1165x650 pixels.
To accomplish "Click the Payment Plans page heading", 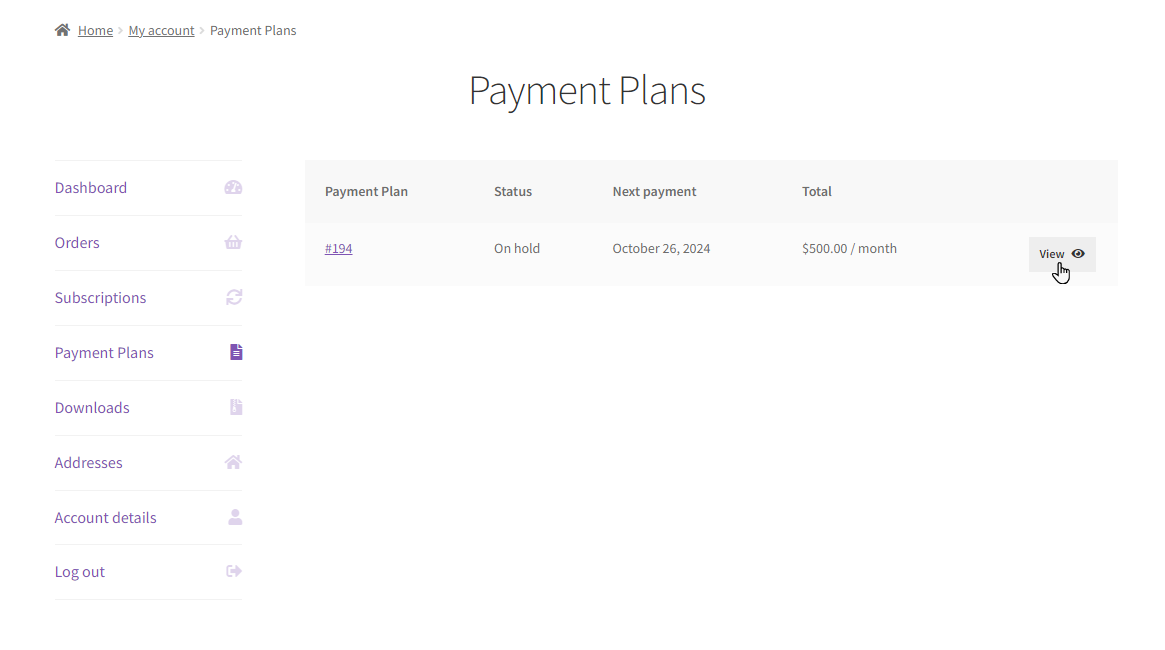I will tap(587, 91).
